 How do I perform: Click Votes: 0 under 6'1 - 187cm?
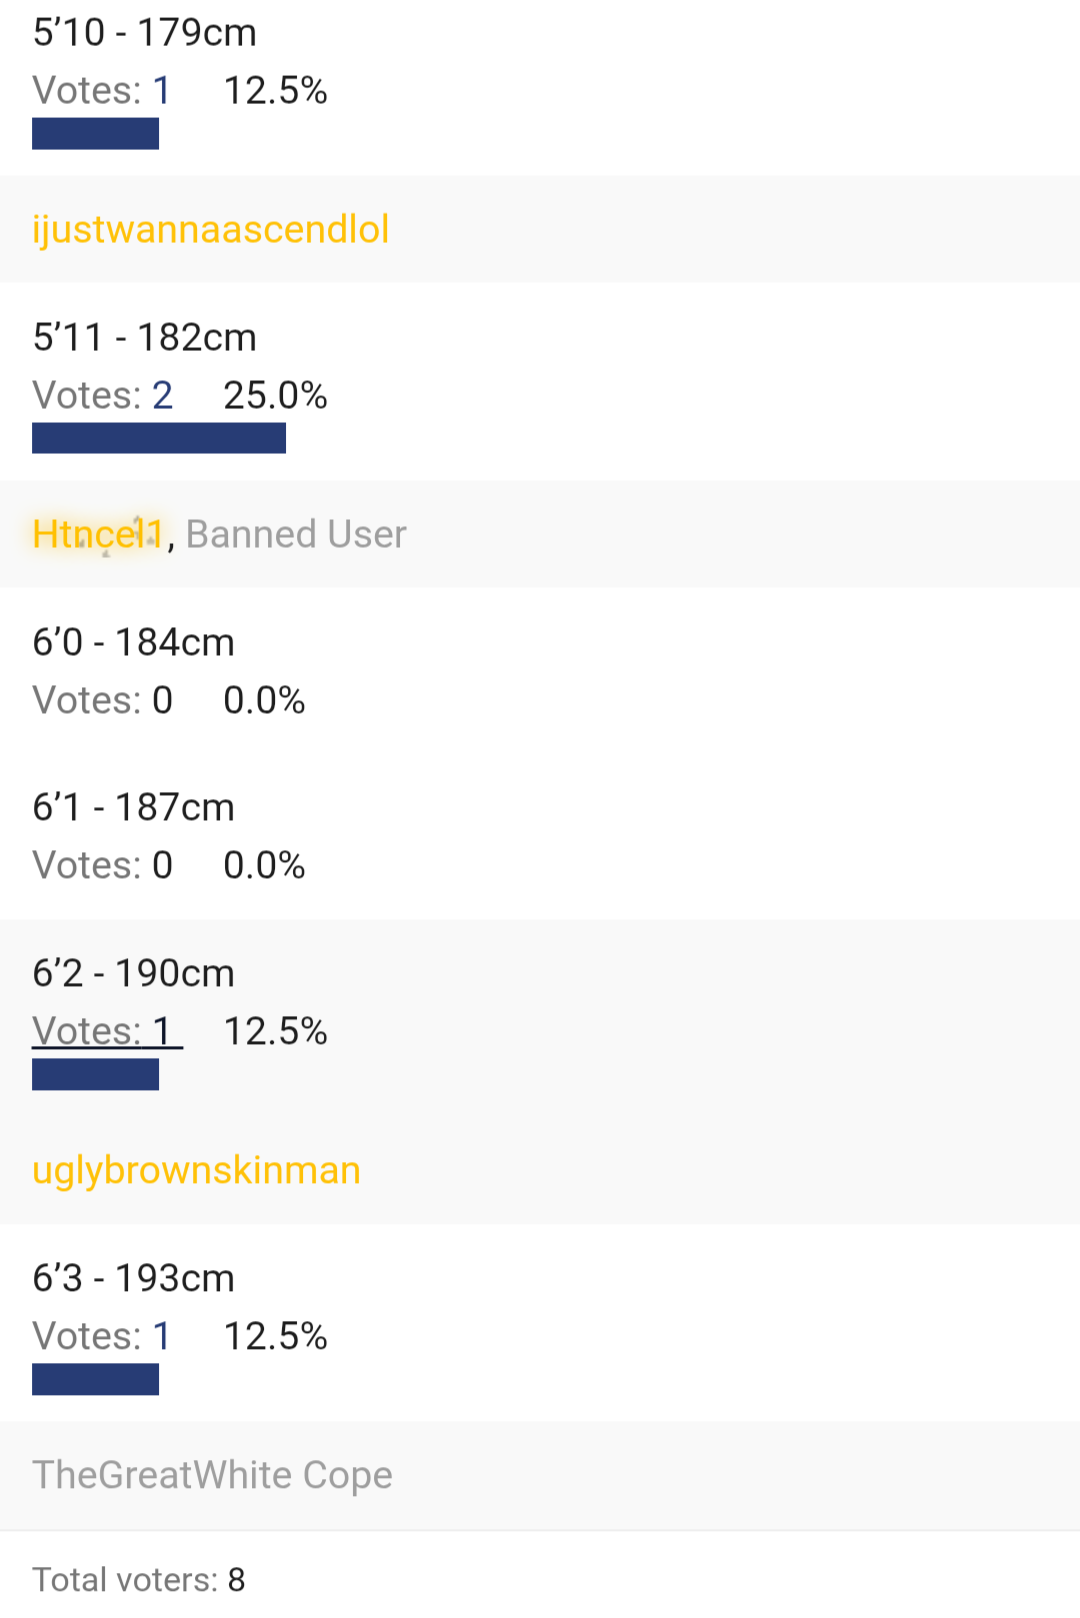[x=102, y=865]
